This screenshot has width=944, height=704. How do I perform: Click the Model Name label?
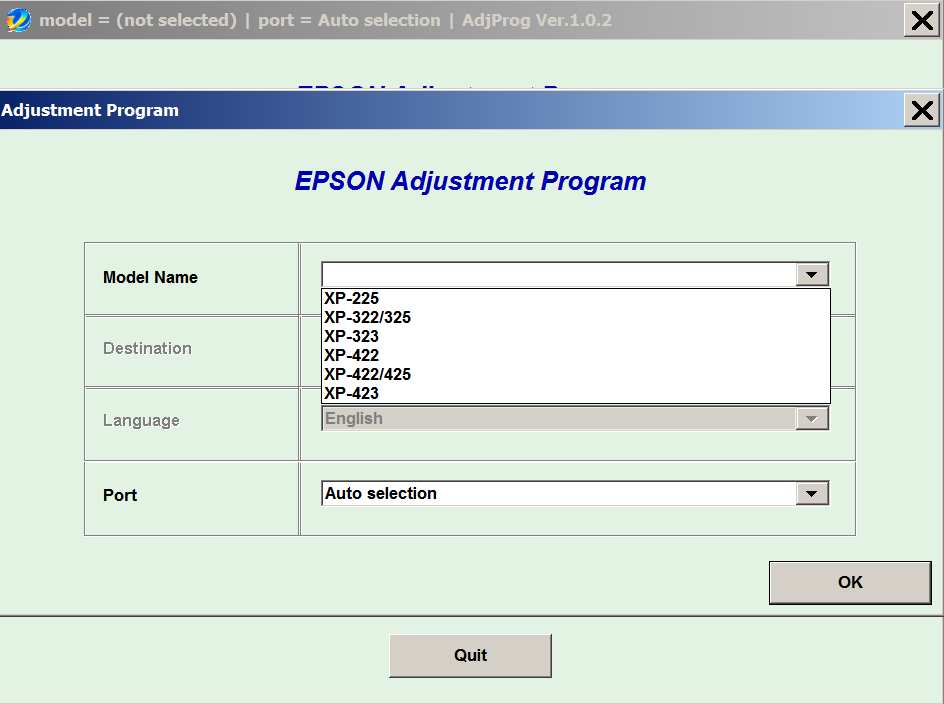[x=151, y=277]
